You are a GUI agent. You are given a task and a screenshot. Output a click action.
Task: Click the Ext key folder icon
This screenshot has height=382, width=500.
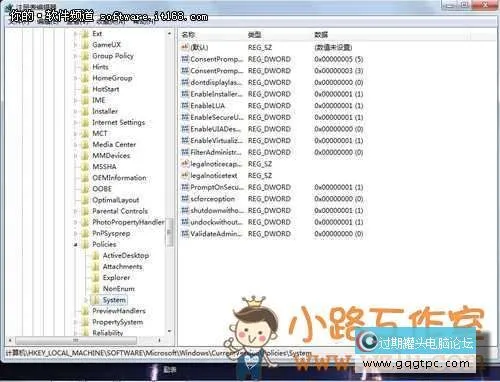(x=86, y=34)
